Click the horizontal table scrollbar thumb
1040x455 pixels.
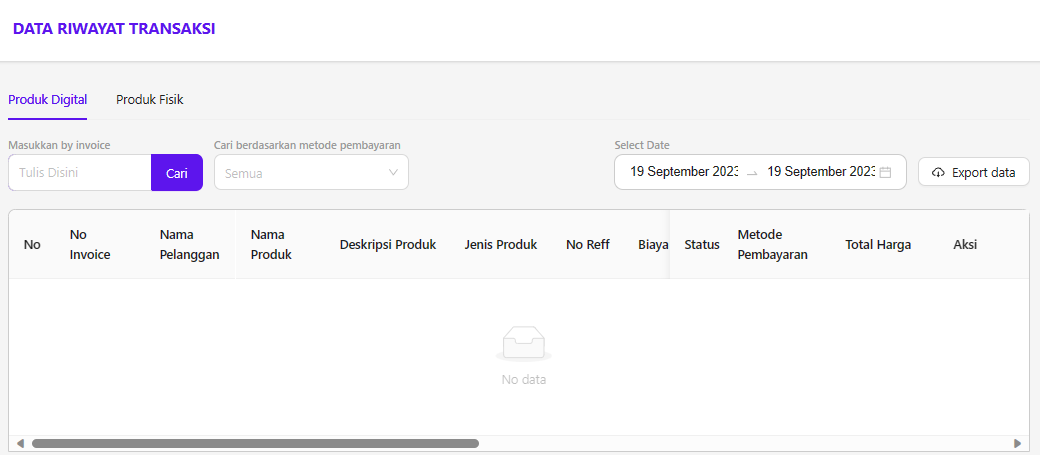pos(255,443)
